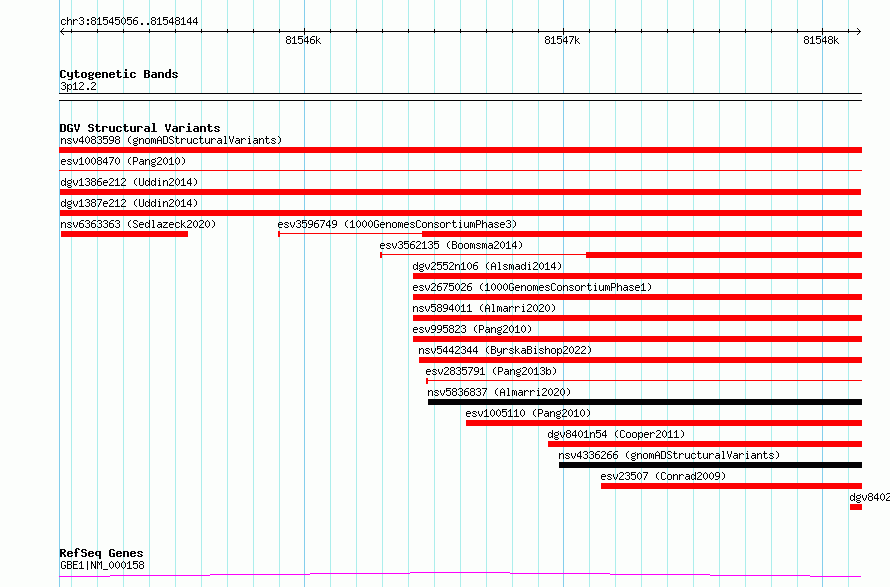This screenshot has width=890, height=587.
Task: Click the red bar under esv2675026
Action: [x=637, y=297]
